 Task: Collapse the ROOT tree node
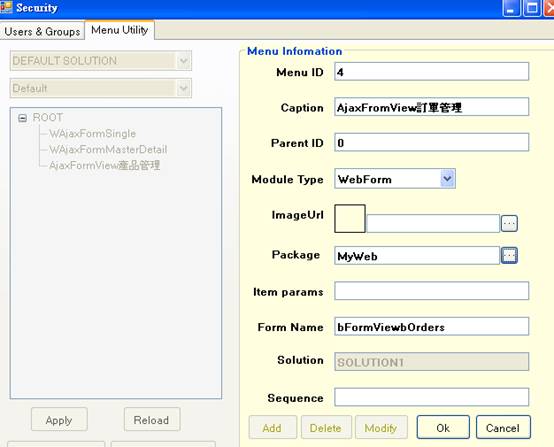point(23,118)
